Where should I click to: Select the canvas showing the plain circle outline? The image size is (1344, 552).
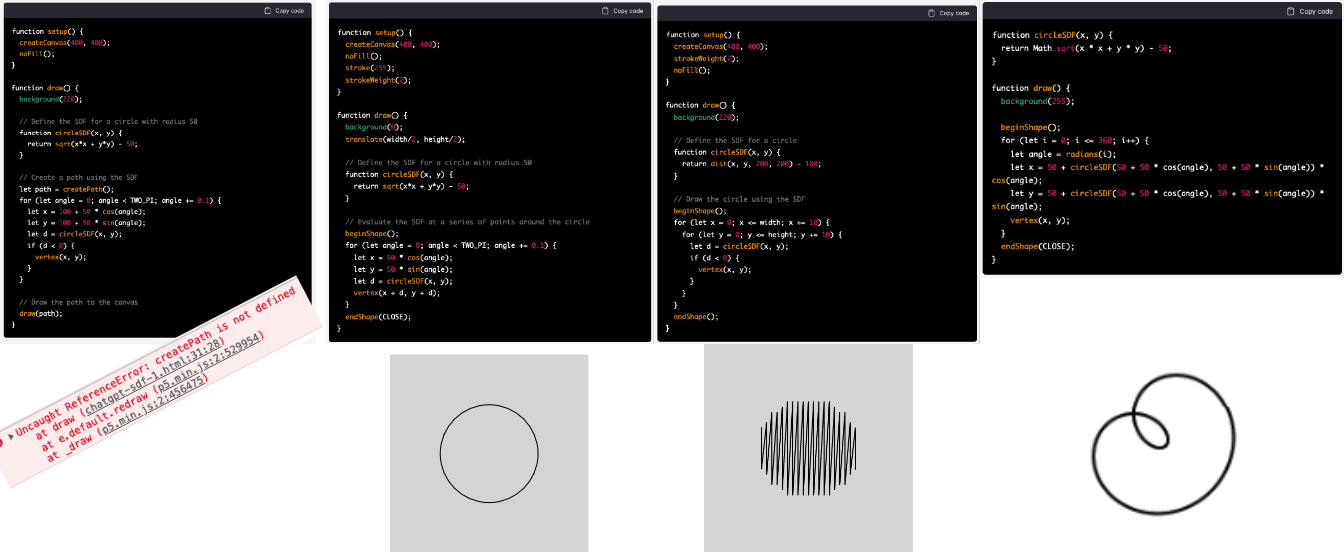coord(489,453)
